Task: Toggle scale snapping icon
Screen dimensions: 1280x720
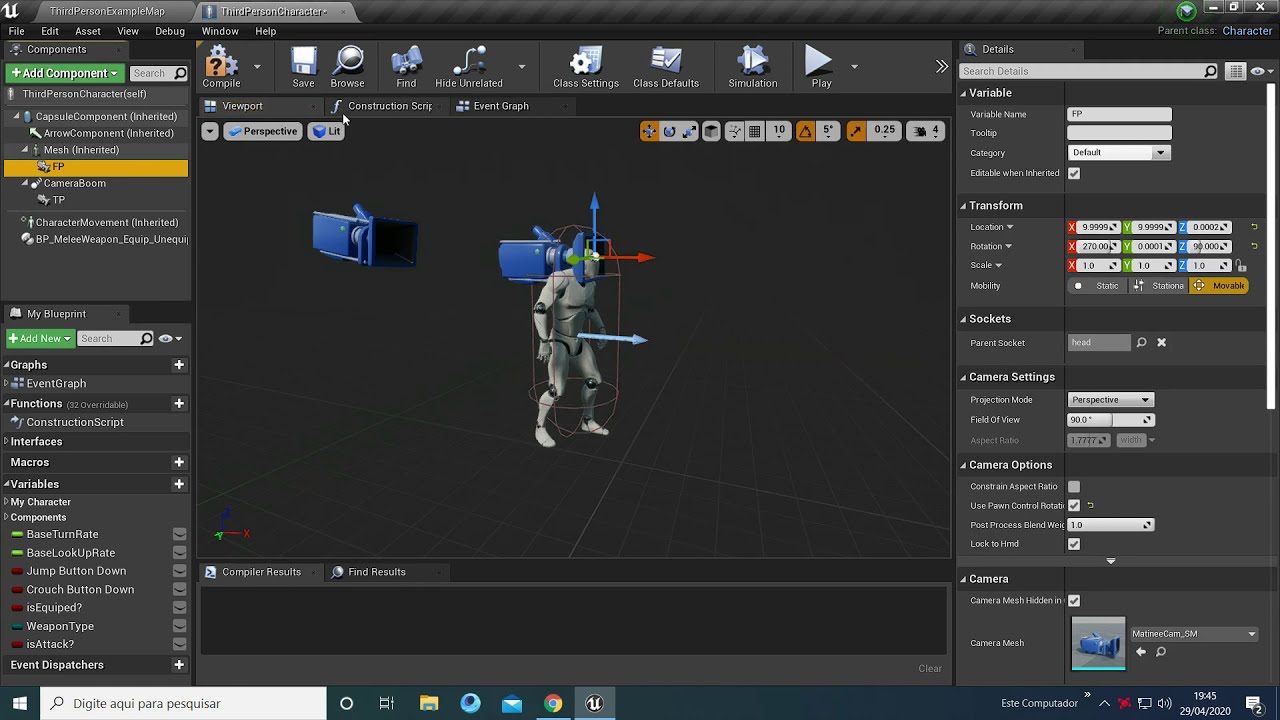Action: 856,131
